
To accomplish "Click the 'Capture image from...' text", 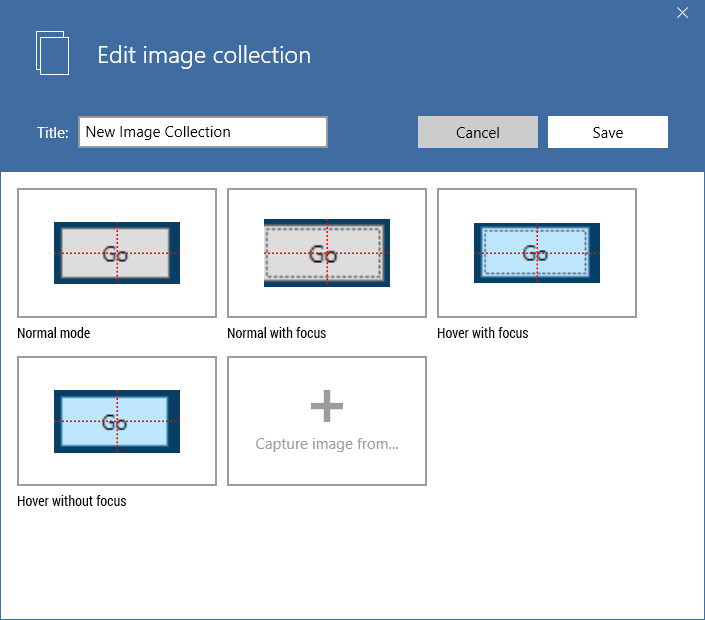I will point(327,444).
